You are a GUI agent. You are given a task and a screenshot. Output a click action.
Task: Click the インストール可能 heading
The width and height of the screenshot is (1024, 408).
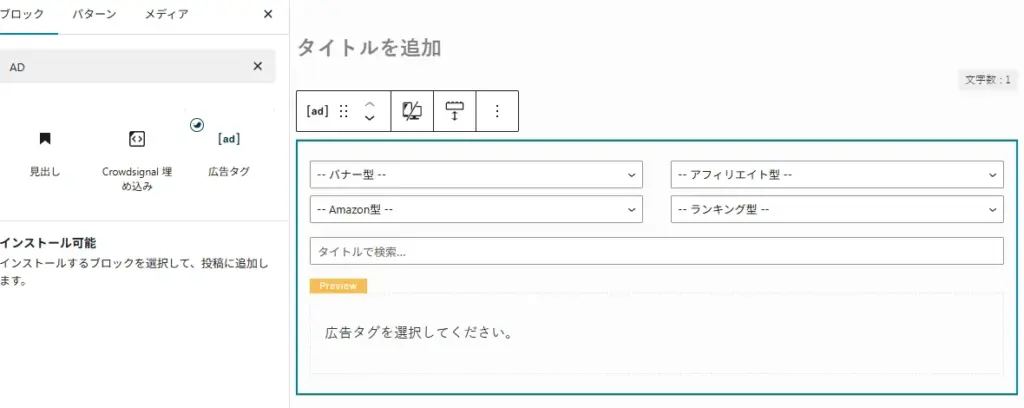[x=48, y=243]
